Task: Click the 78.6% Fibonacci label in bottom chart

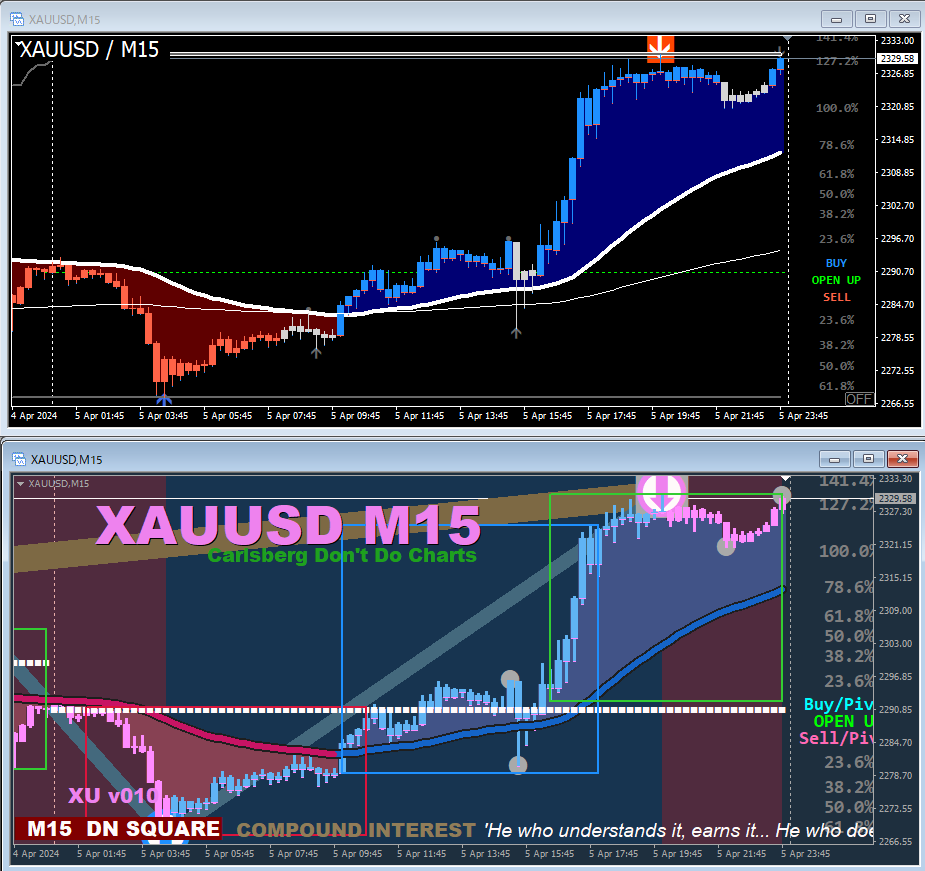Action: tap(849, 587)
